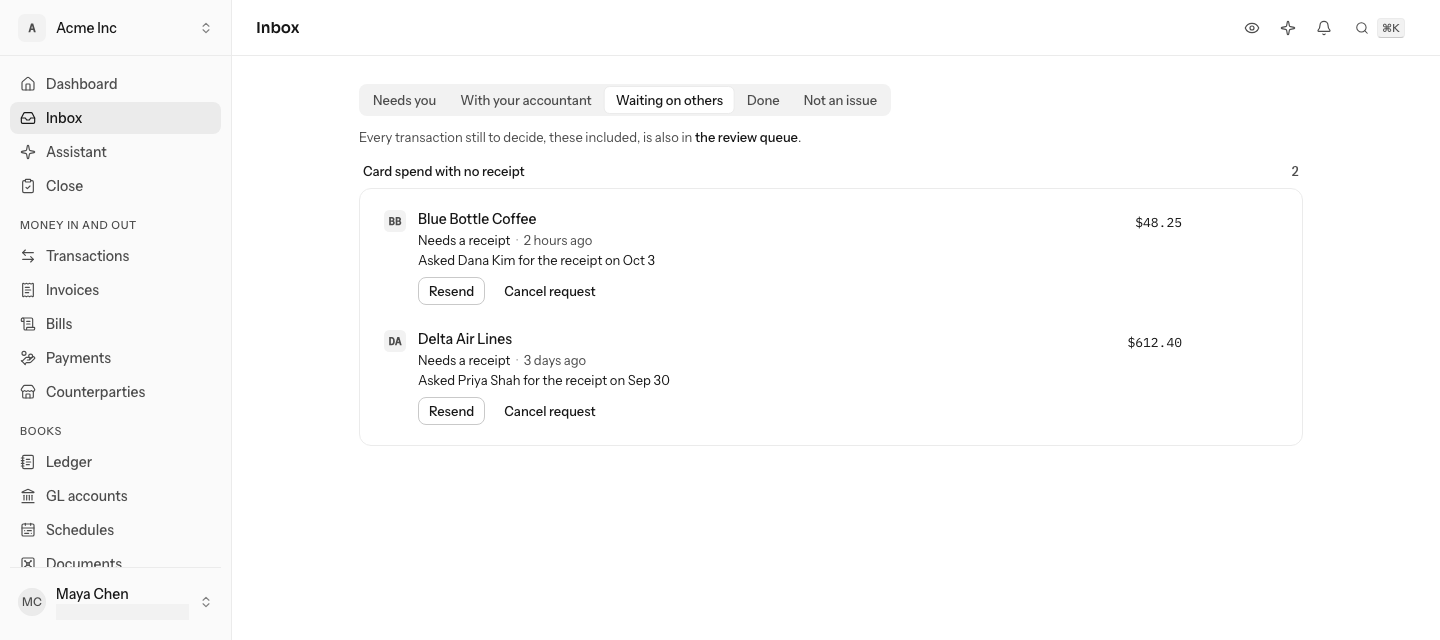Click the count 2 beside the section heading
The width and height of the screenshot is (1440, 640).
[x=1295, y=171]
